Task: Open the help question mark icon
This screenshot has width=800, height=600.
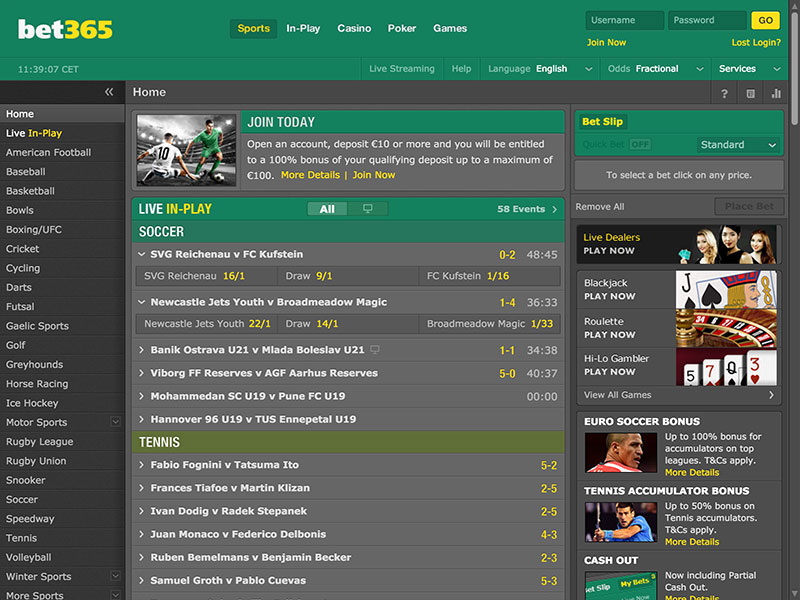Action: coord(724,93)
